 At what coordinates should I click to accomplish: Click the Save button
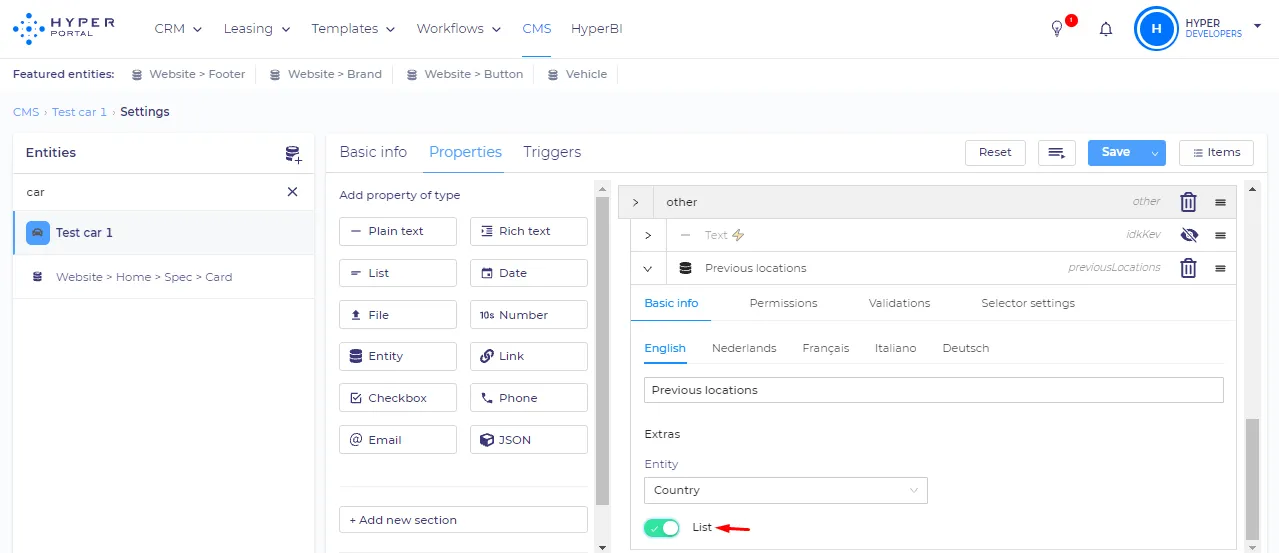pyautogui.click(x=1116, y=152)
